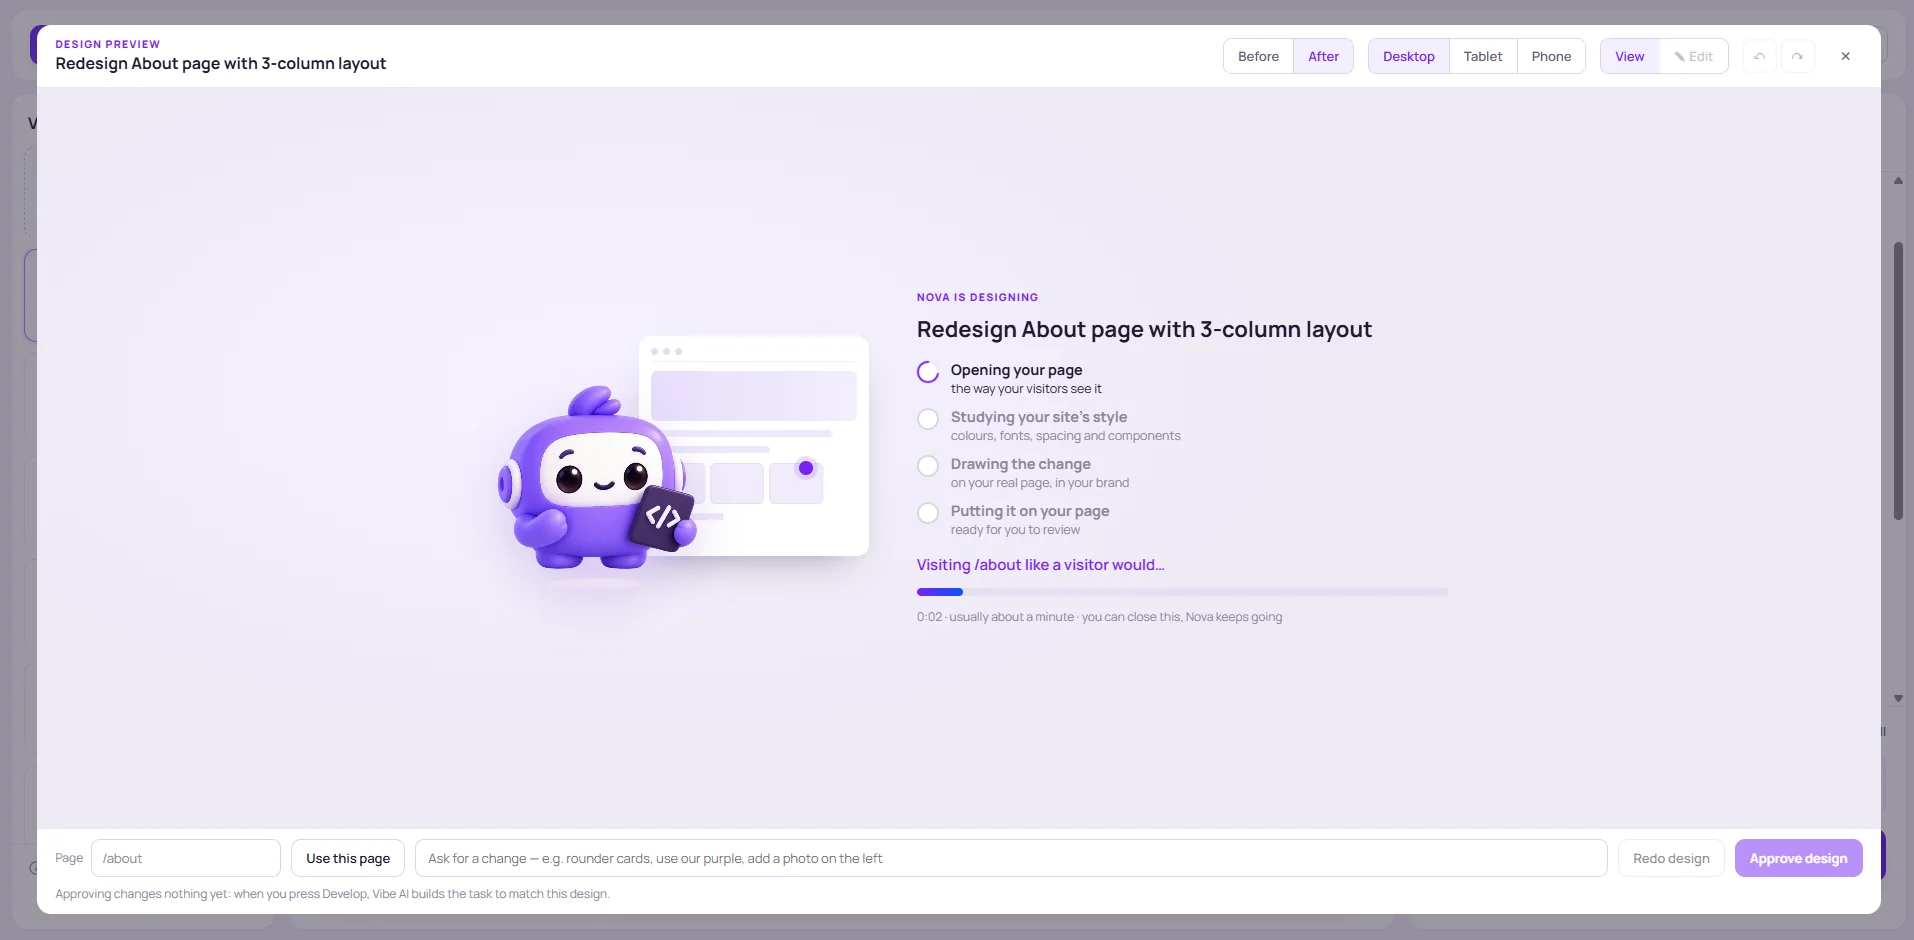Click the undo arrow icon

pos(1760,56)
